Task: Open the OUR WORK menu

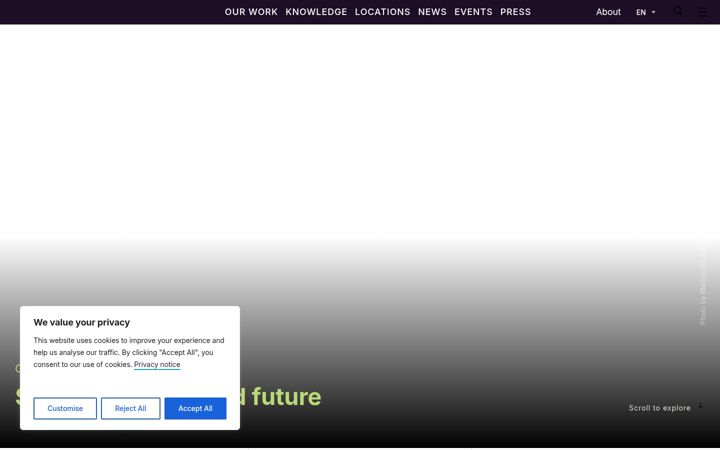Action: pyautogui.click(x=251, y=12)
